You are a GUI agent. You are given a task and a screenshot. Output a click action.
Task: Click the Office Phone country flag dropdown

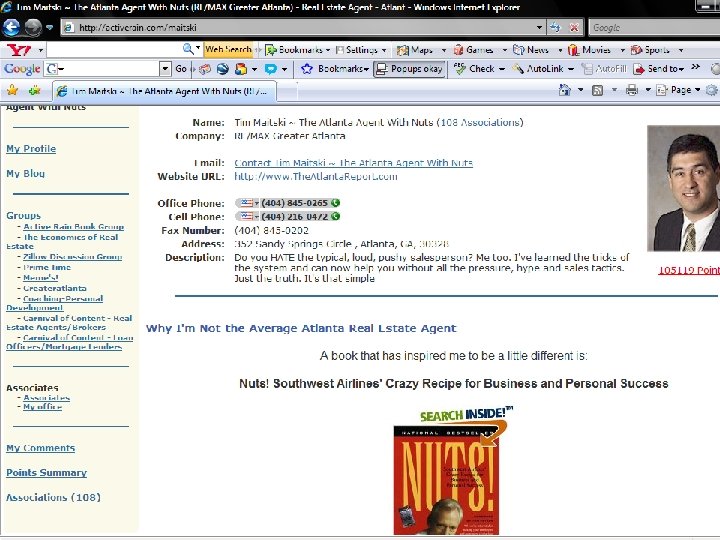pos(250,203)
